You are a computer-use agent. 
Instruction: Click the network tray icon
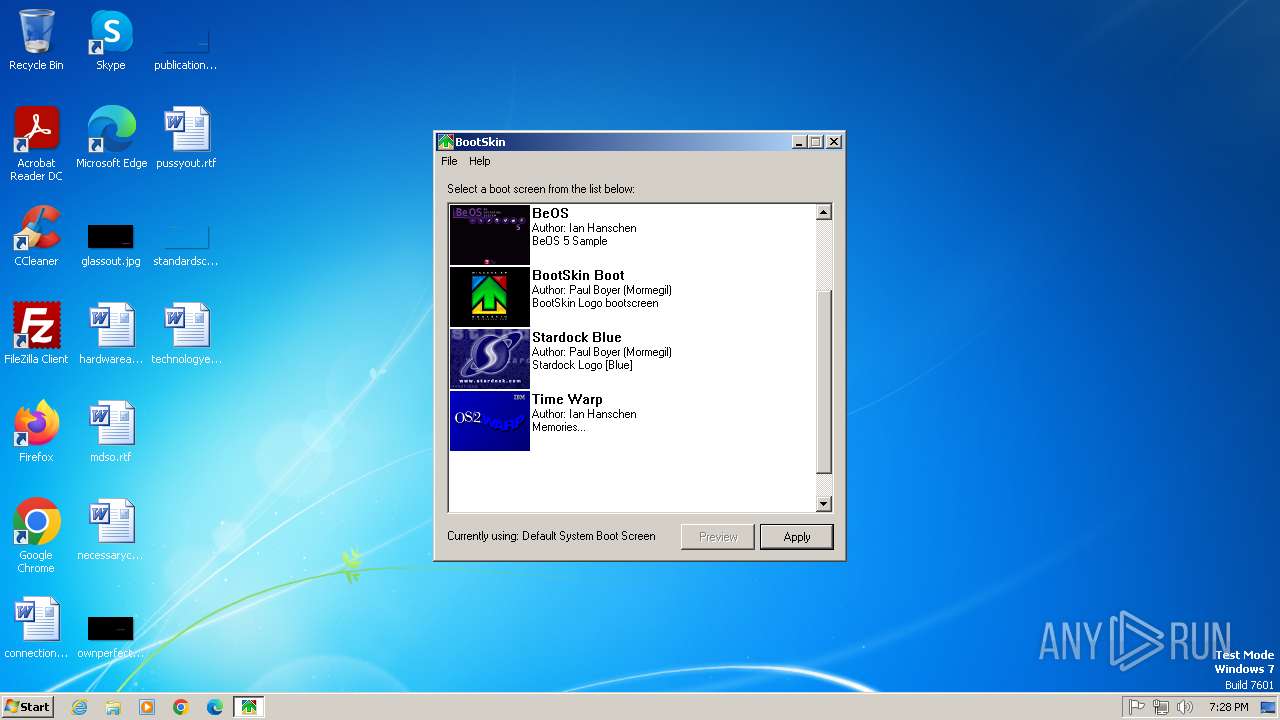pyautogui.click(x=1161, y=707)
